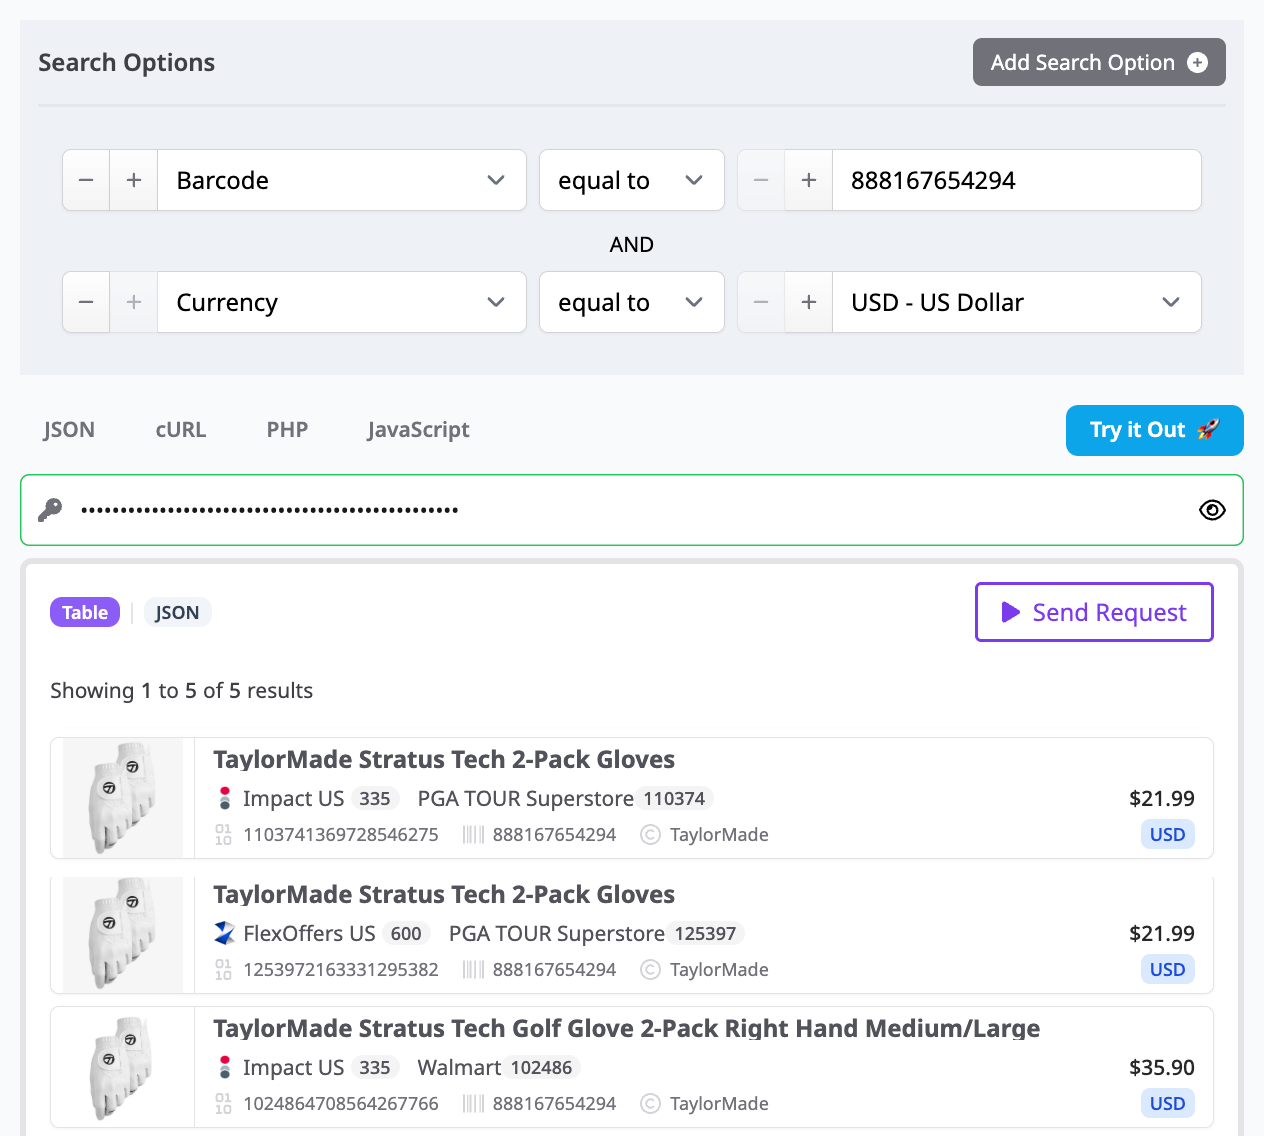This screenshot has height=1136, width=1264.
Task: Click plus beside USD - US Dollar
Action: (809, 302)
